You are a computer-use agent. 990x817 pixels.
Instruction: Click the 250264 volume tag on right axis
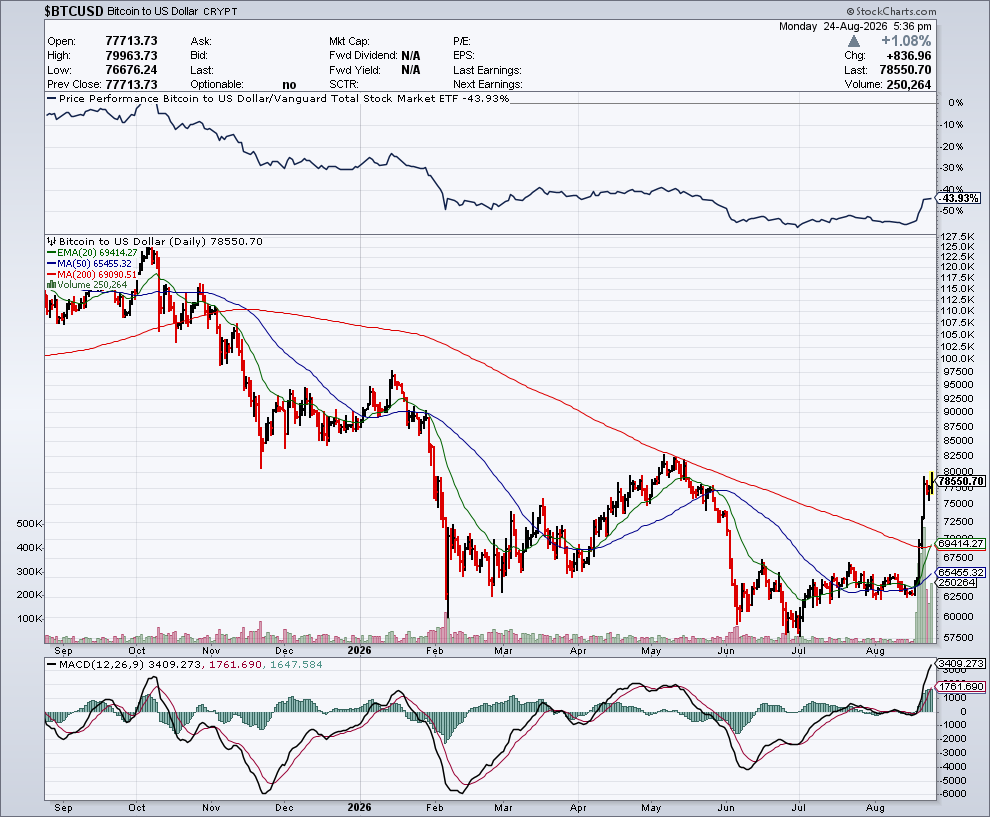click(957, 583)
